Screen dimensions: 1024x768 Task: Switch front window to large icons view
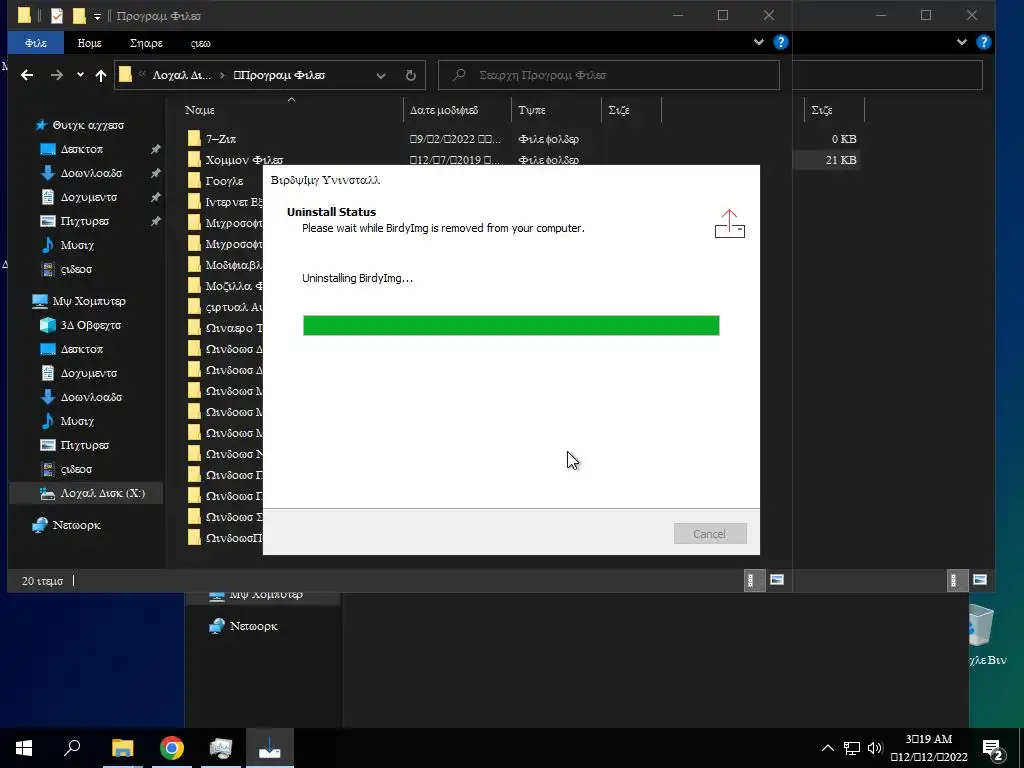(x=776, y=580)
